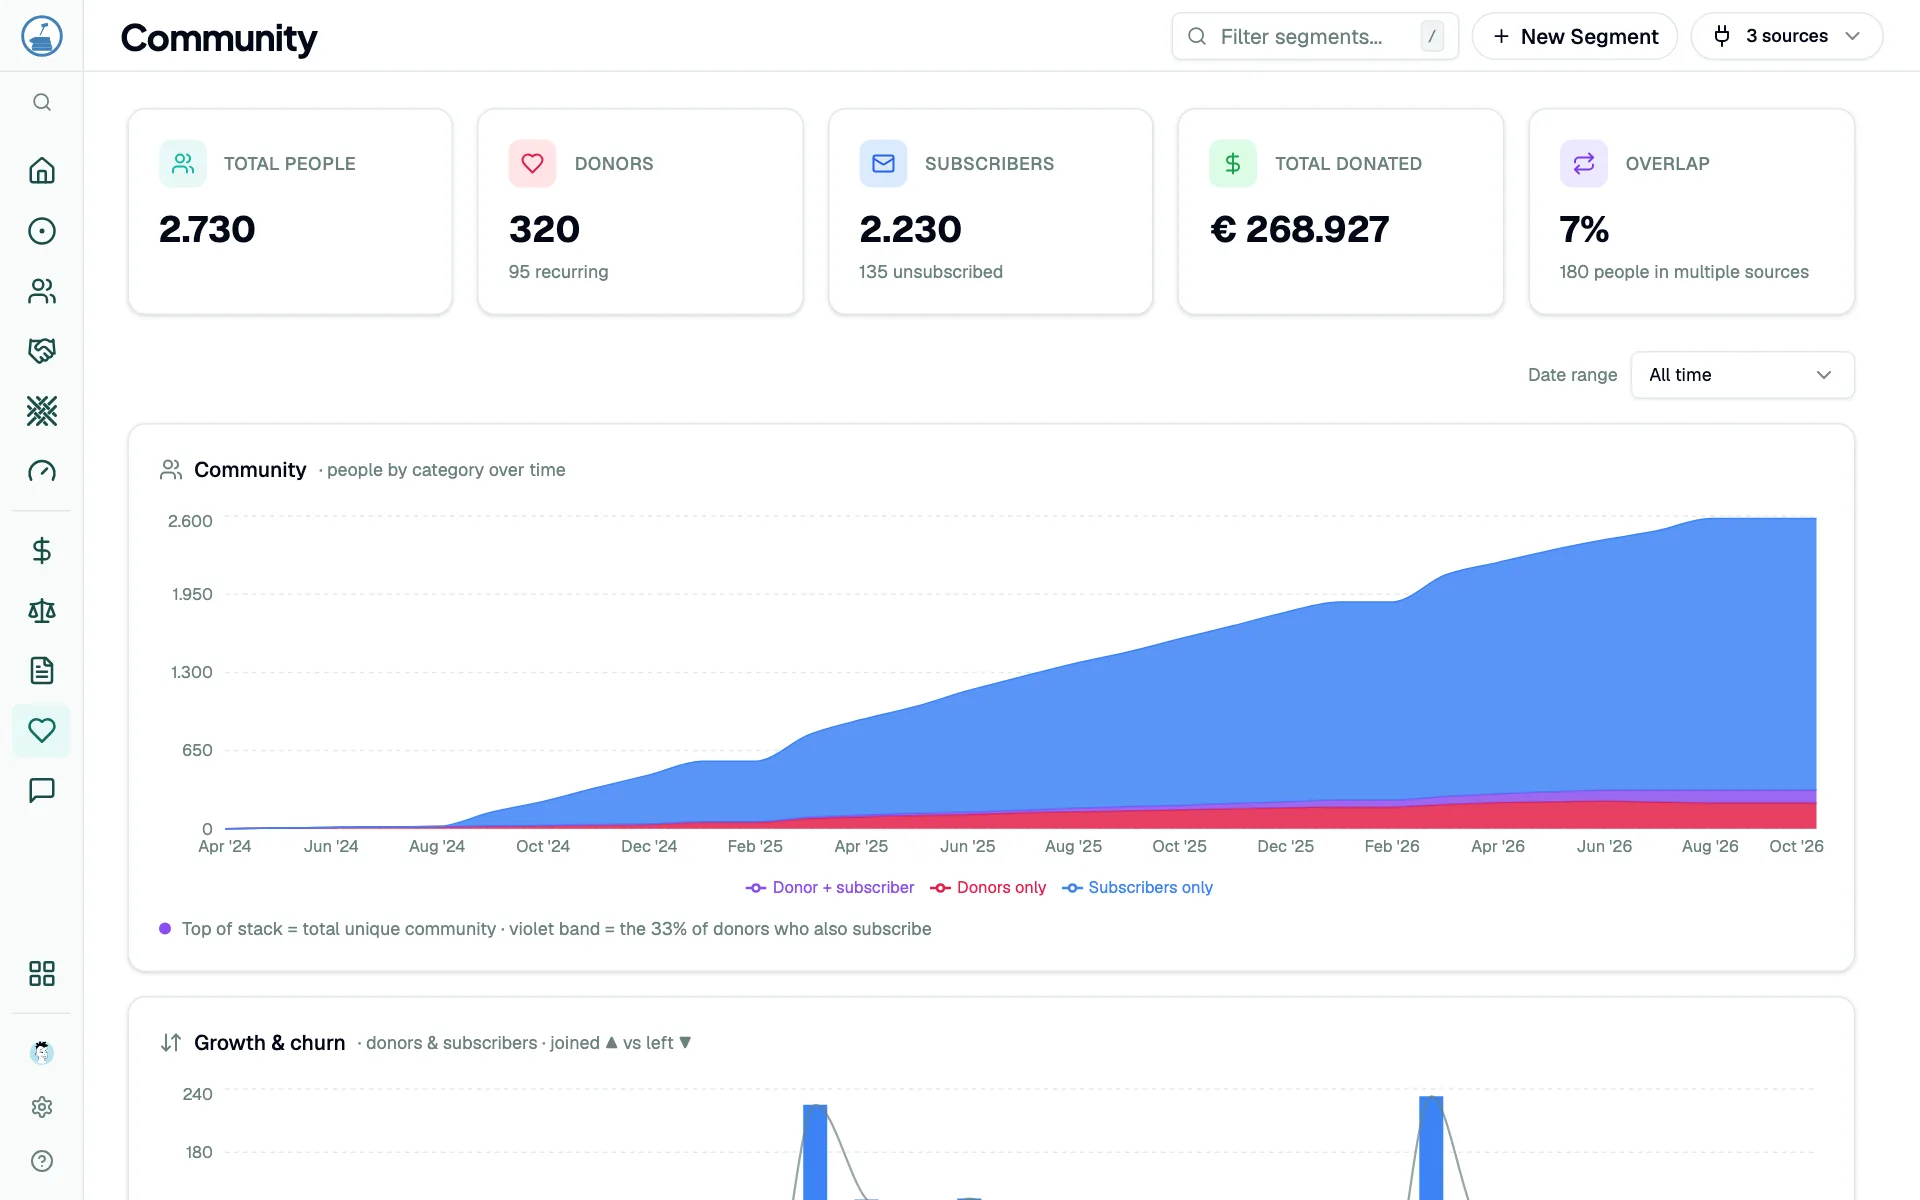Select the heart Community sidebar icon

[42, 731]
